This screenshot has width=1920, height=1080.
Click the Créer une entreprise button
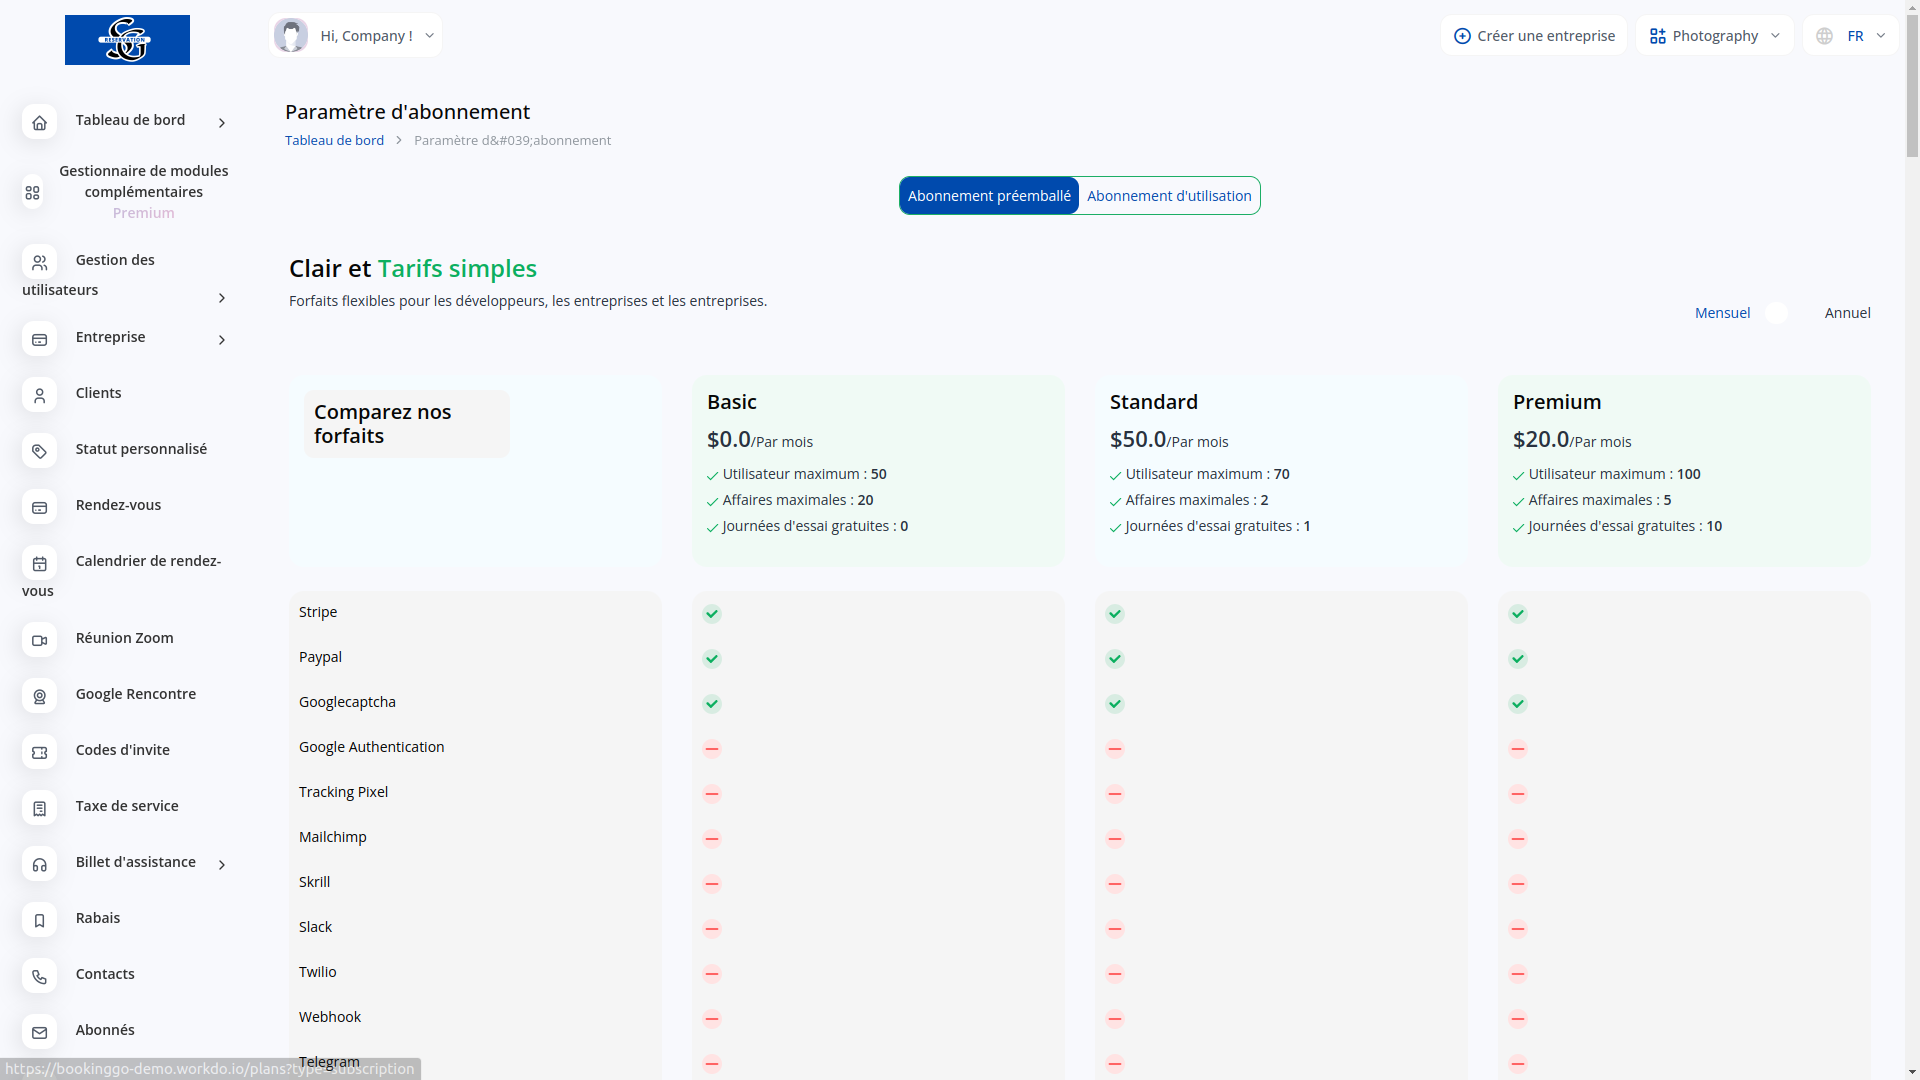(x=1533, y=36)
